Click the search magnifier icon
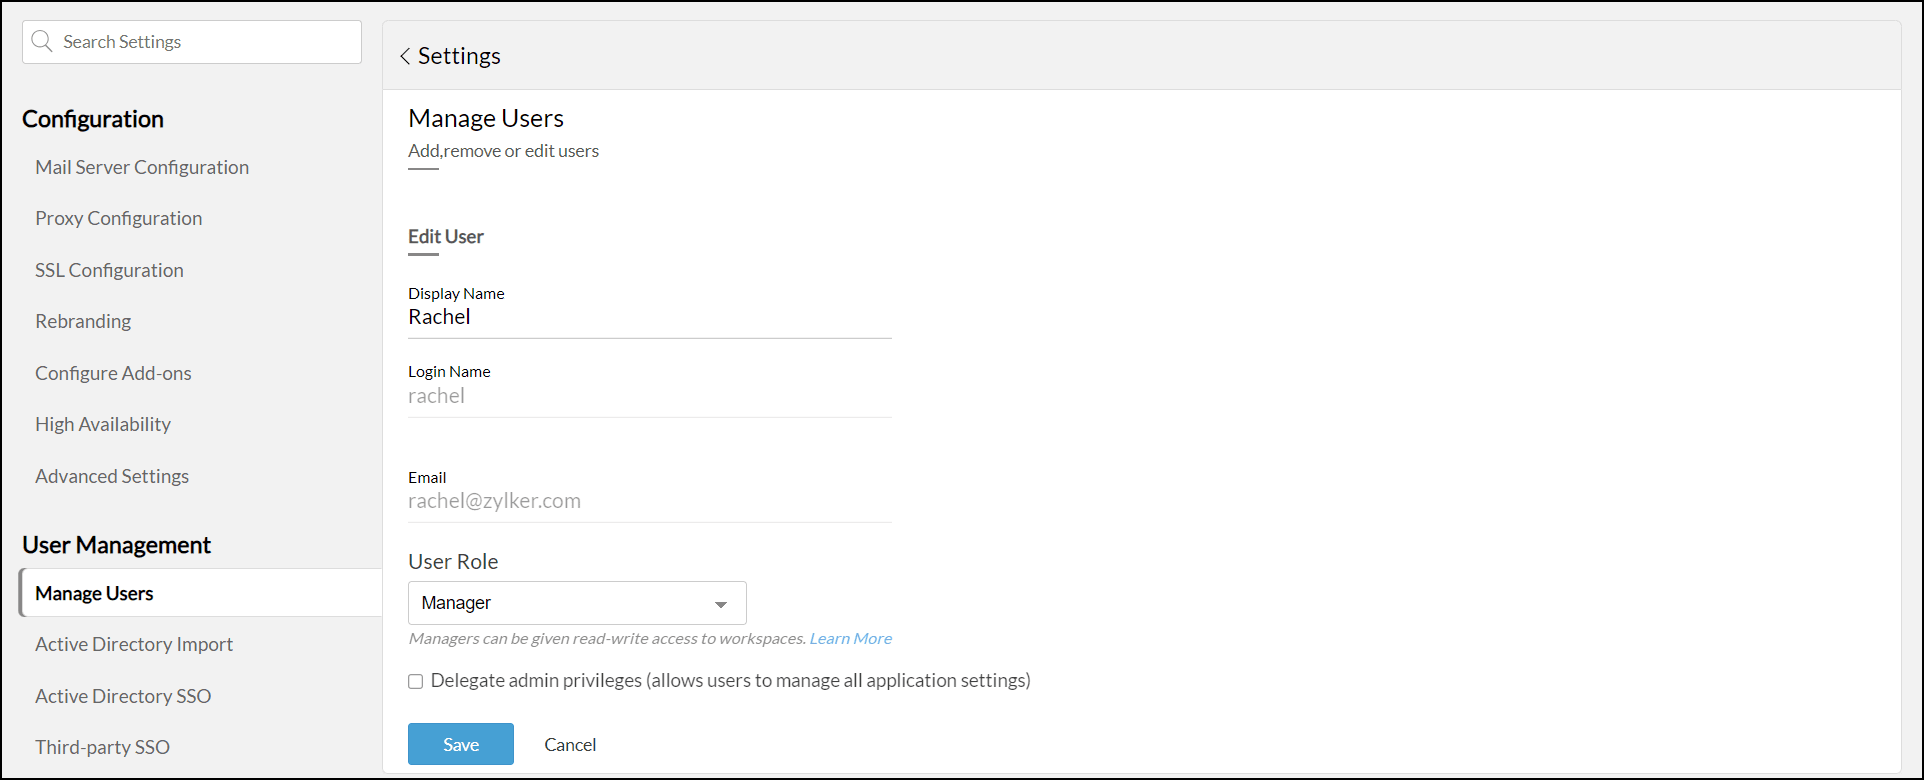 point(42,42)
